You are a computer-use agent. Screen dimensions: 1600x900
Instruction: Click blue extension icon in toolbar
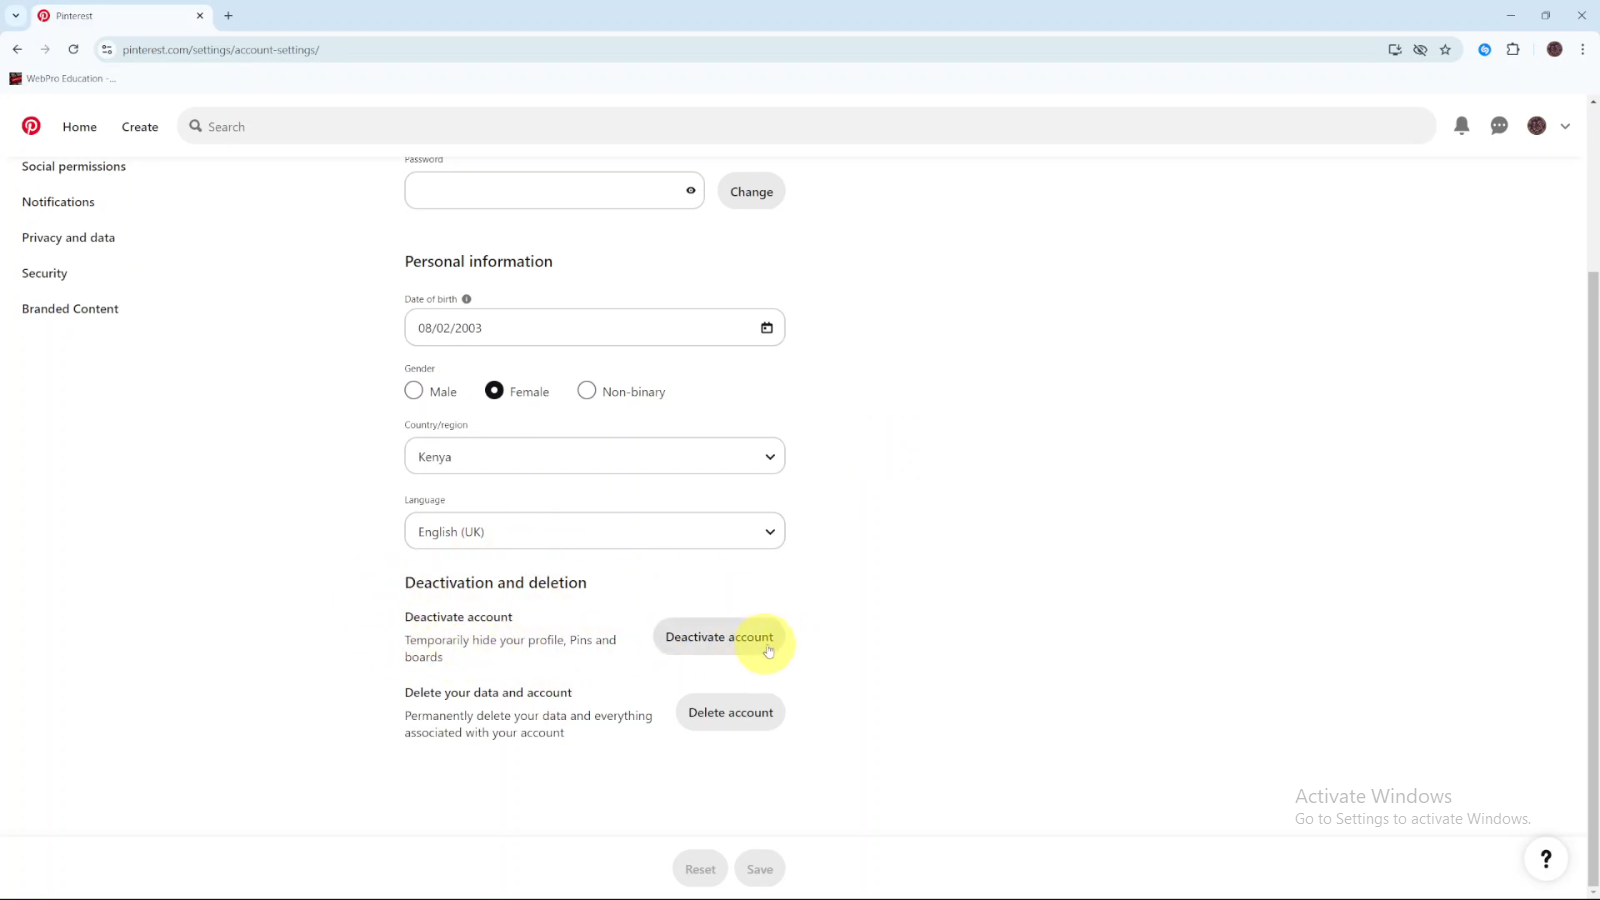[1485, 49]
